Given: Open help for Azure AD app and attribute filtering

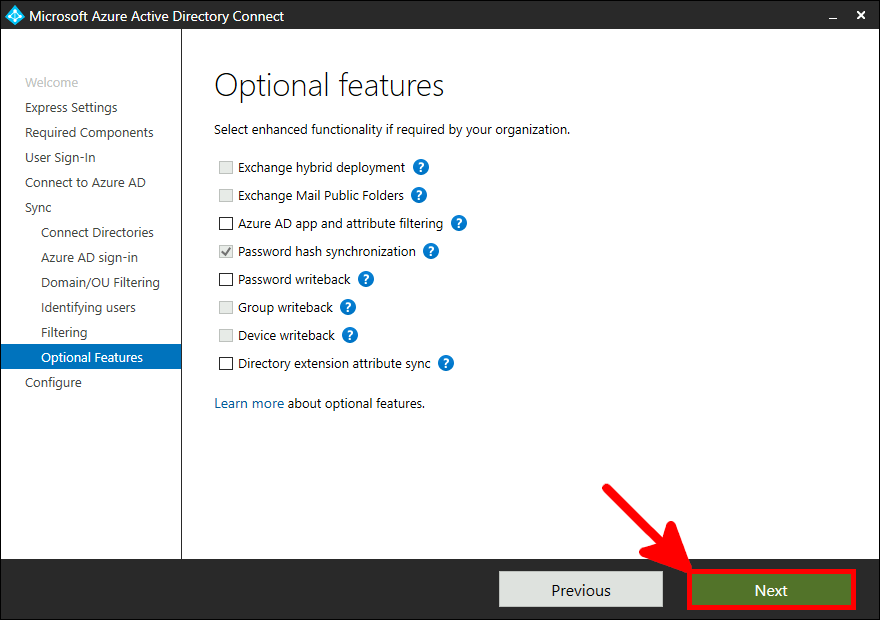Looking at the screenshot, I should [x=458, y=223].
